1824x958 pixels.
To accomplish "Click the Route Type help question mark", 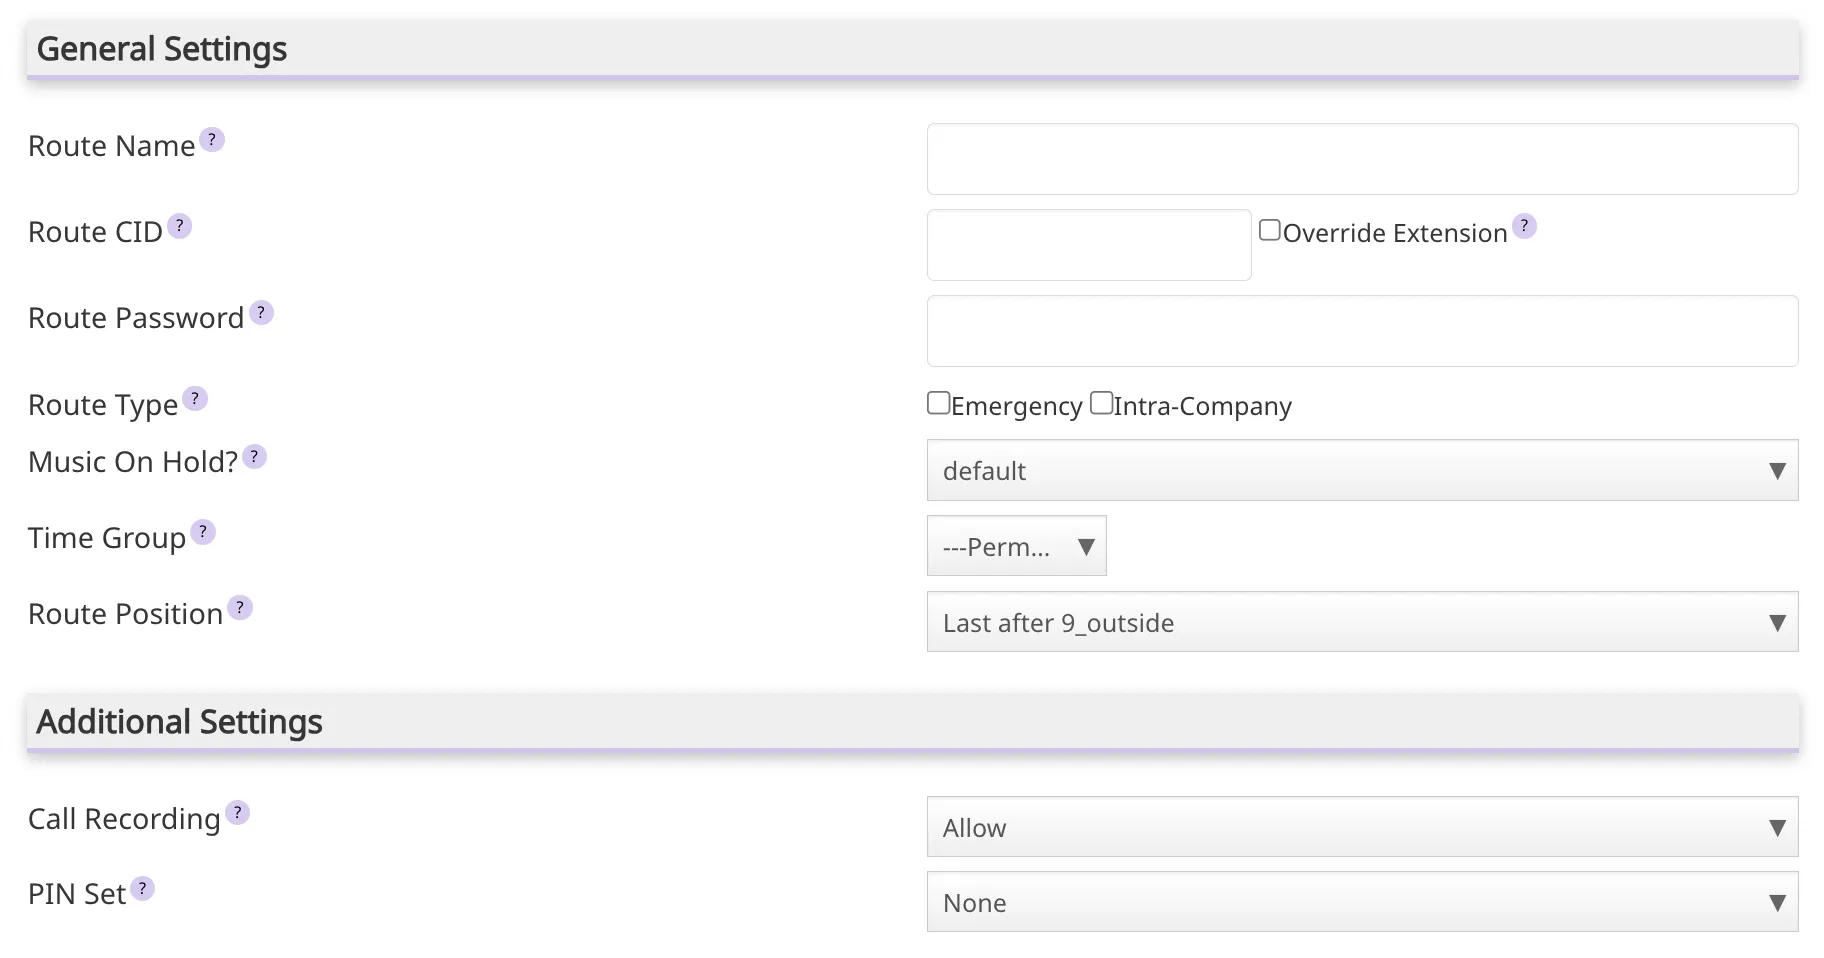I will (x=196, y=399).
